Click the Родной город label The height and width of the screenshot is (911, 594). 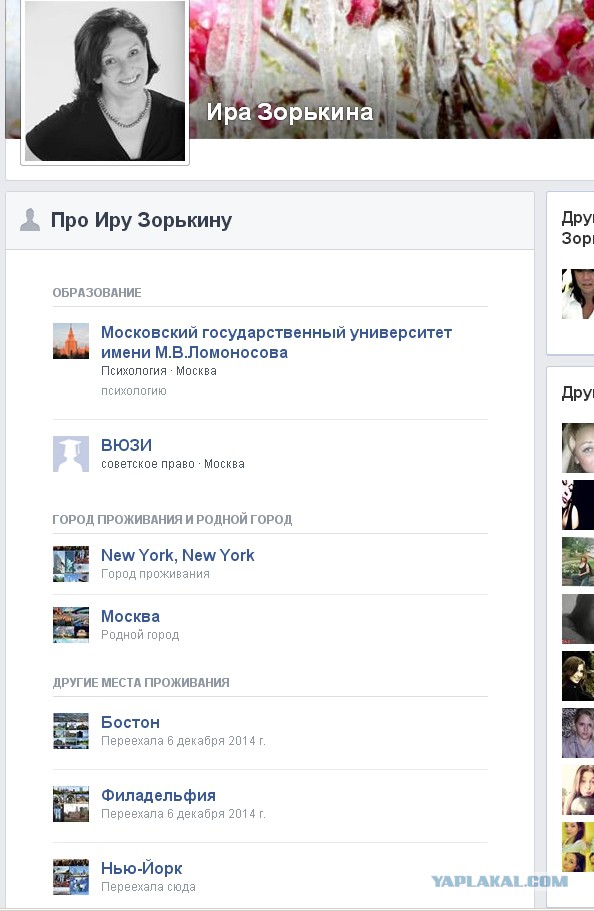coord(140,635)
